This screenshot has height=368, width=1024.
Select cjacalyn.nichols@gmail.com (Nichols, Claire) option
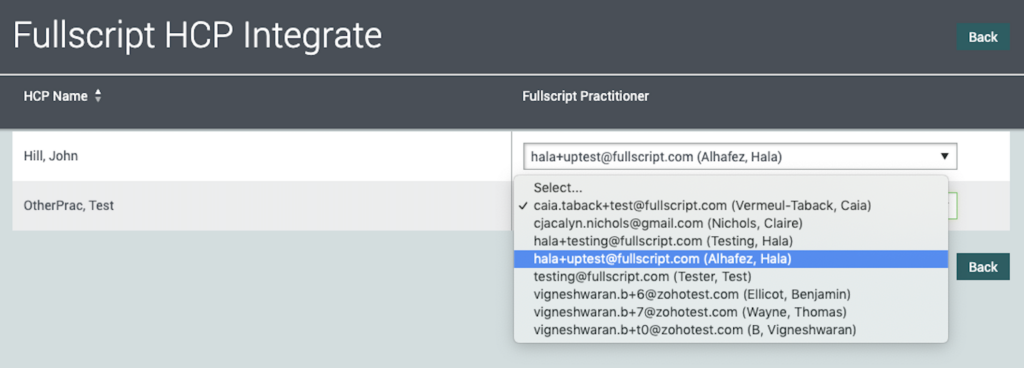[x=731, y=223]
